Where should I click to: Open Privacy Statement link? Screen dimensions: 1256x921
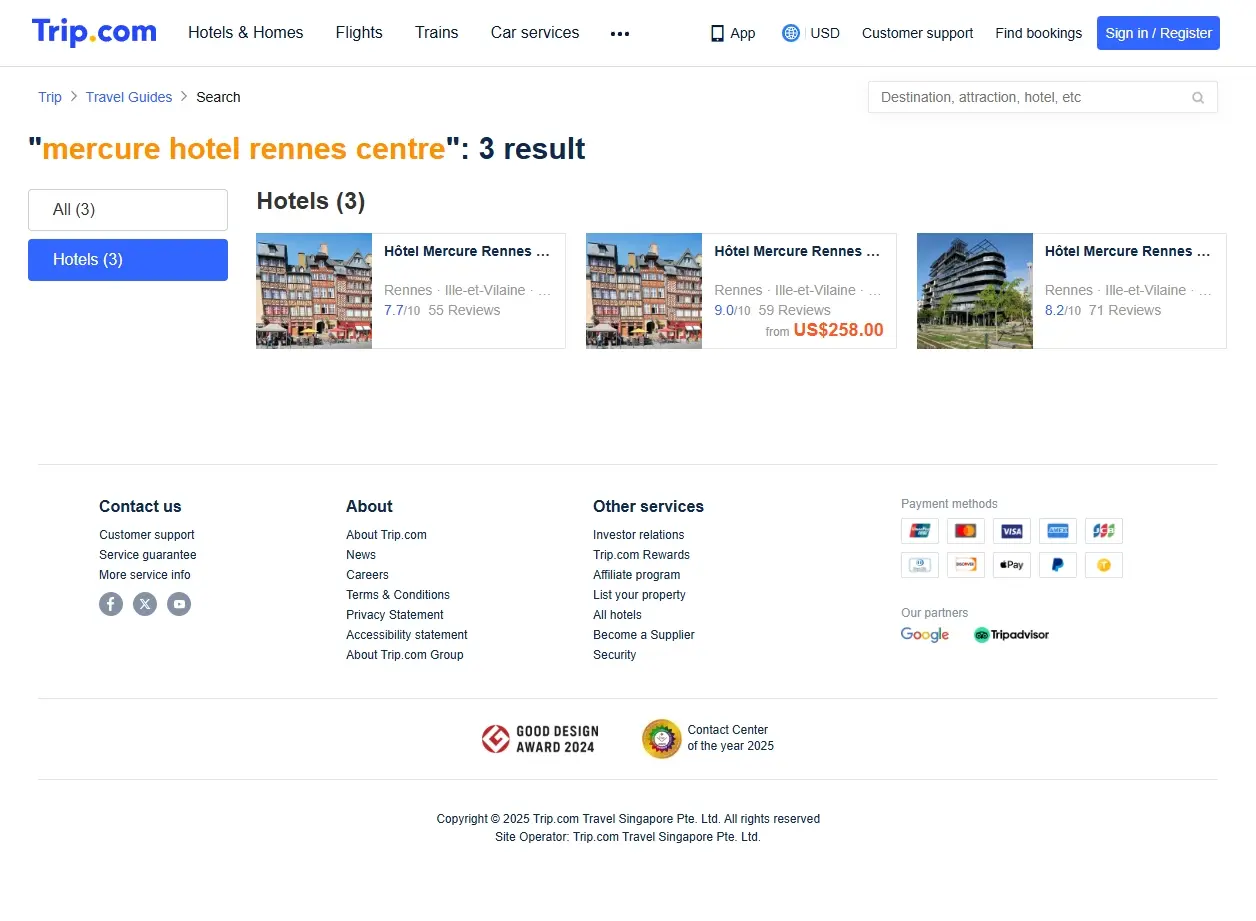point(395,615)
